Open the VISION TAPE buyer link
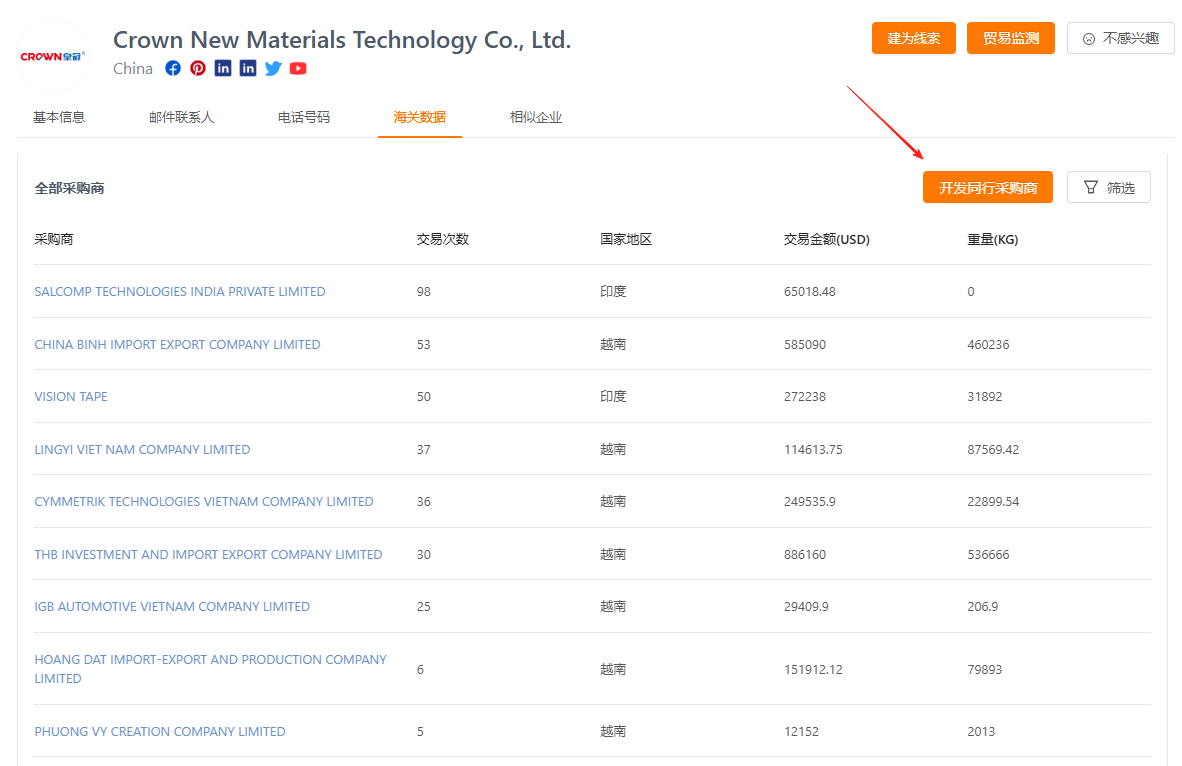 point(71,397)
